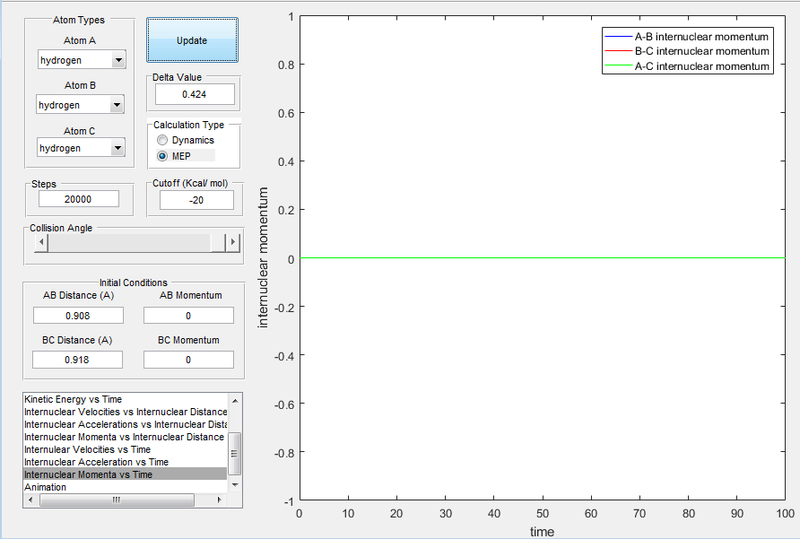
Task: Click A-B internuclear momentum legend entry
Action: point(687,37)
